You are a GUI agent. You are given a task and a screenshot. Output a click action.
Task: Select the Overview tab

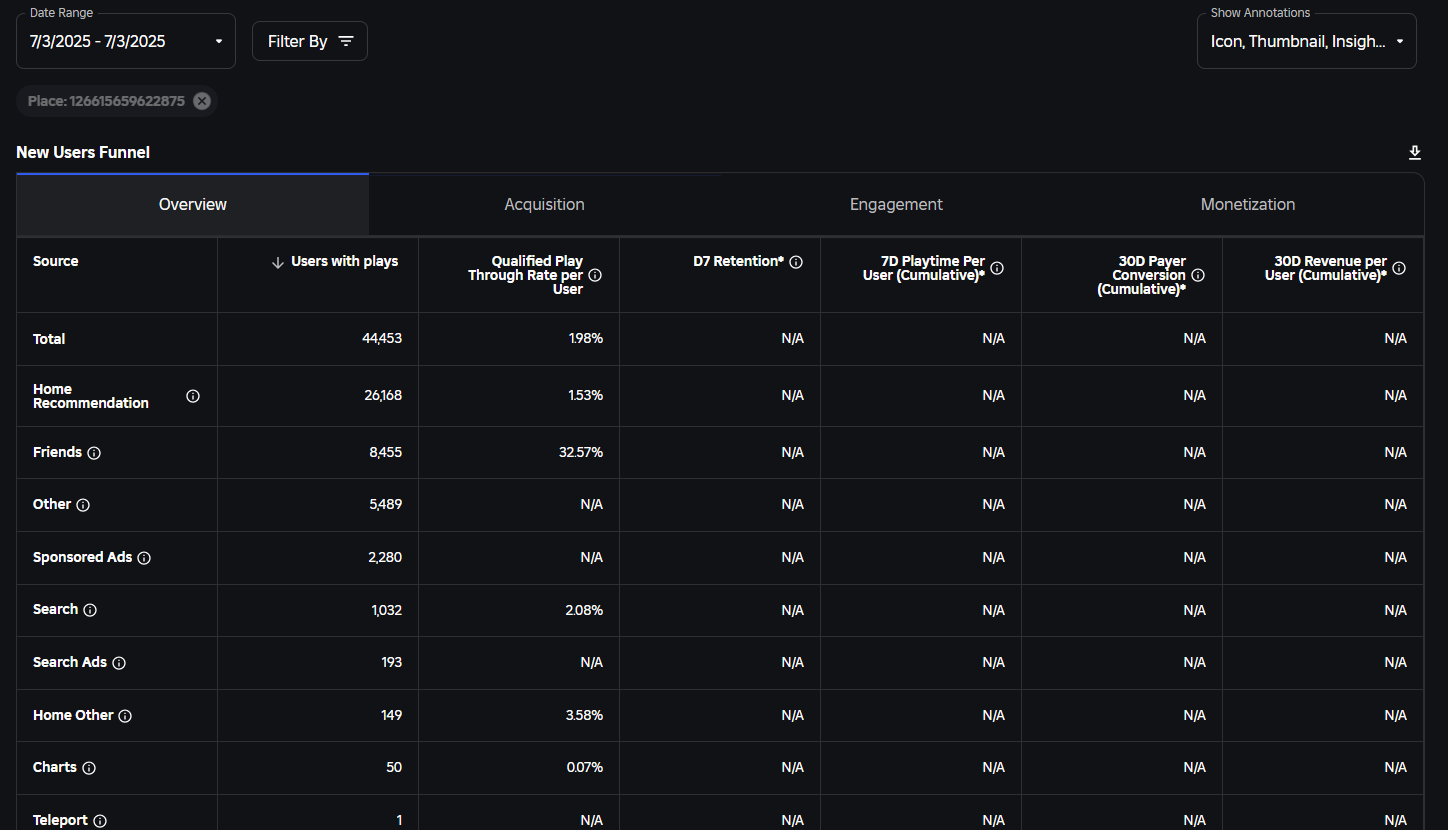pos(193,204)
